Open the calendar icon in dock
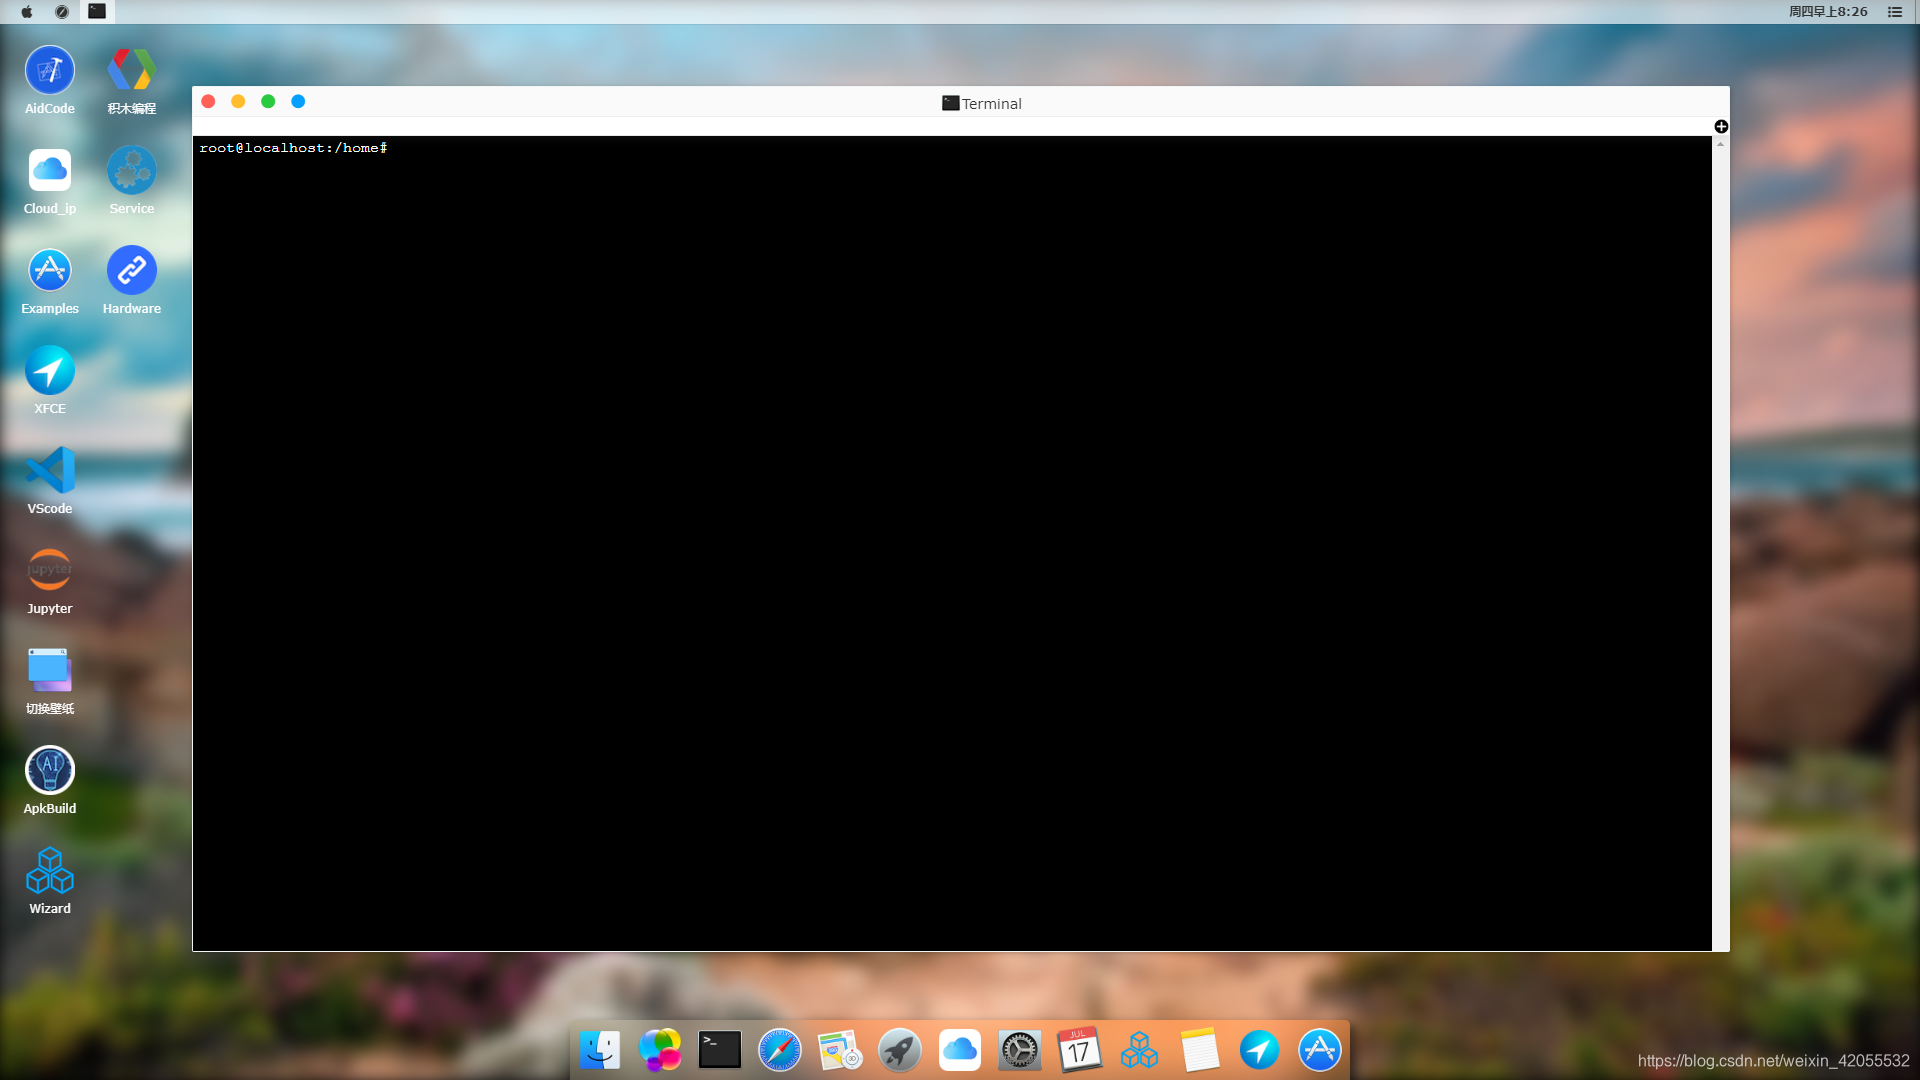 pyautogui.click(x=1080, y=1050)
